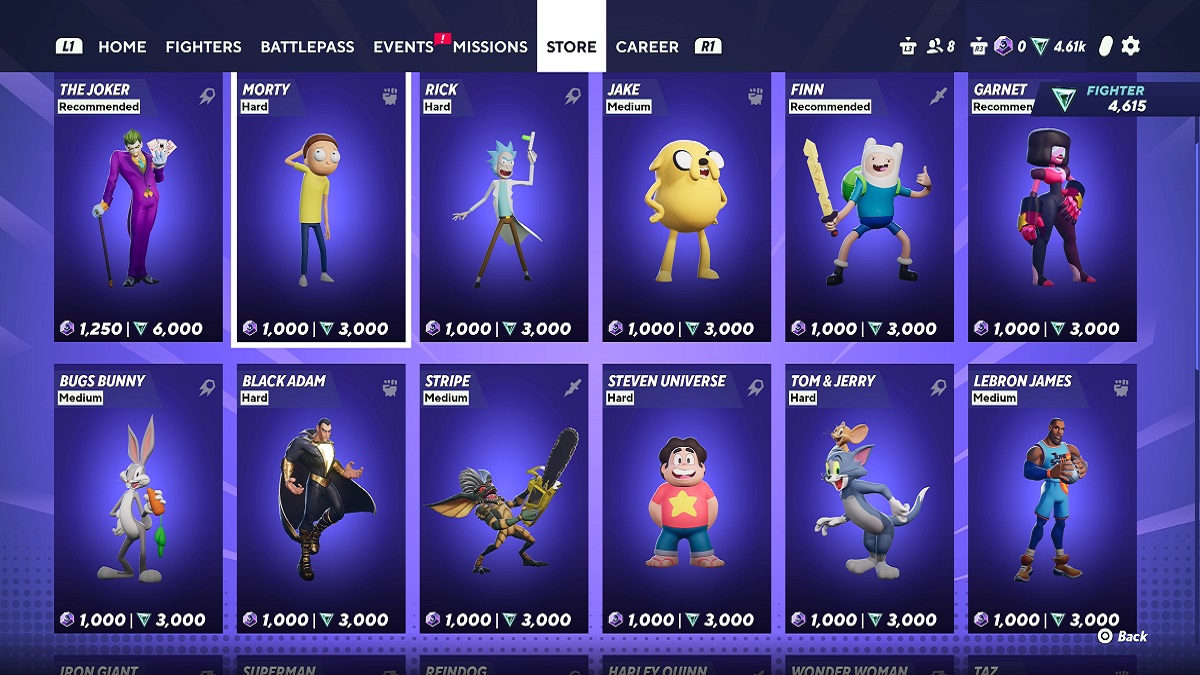
Task: Click the white controller pill icon
Action: pyautogui.click(x=1105, y=46)
